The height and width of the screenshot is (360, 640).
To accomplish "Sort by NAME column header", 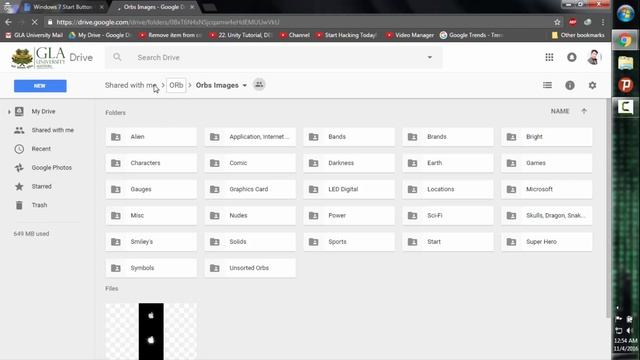I will [x=560, y=111].
